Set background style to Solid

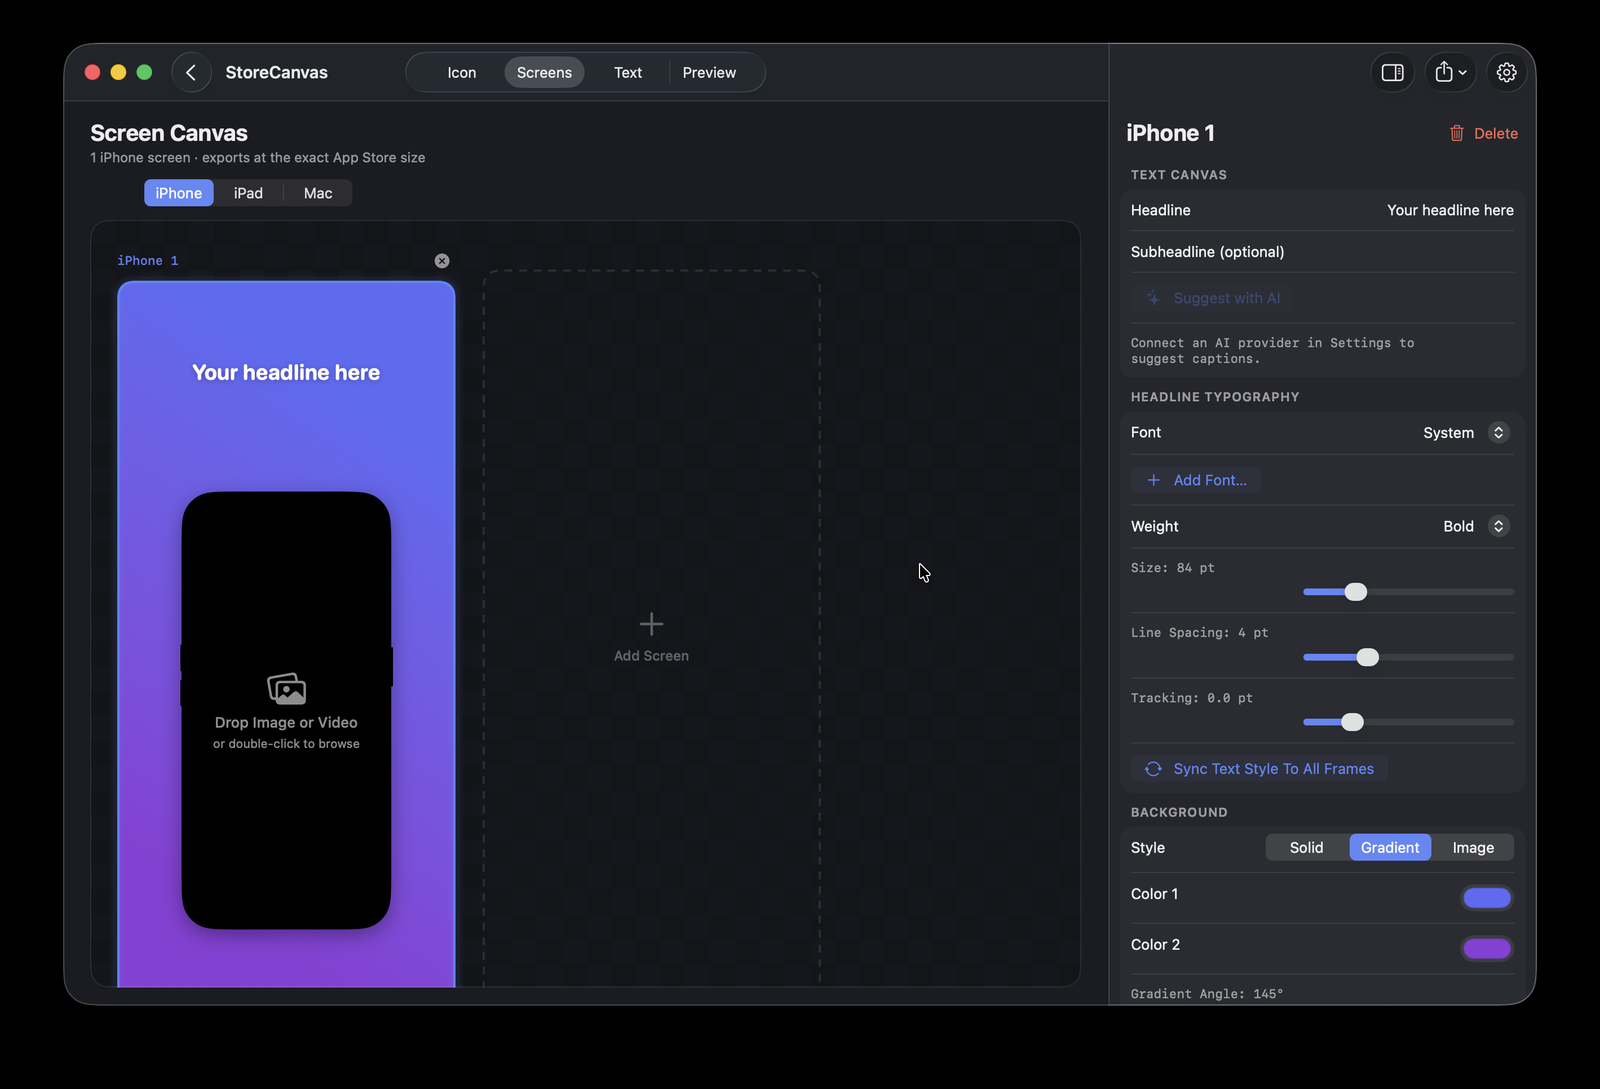pos(1306,848)
